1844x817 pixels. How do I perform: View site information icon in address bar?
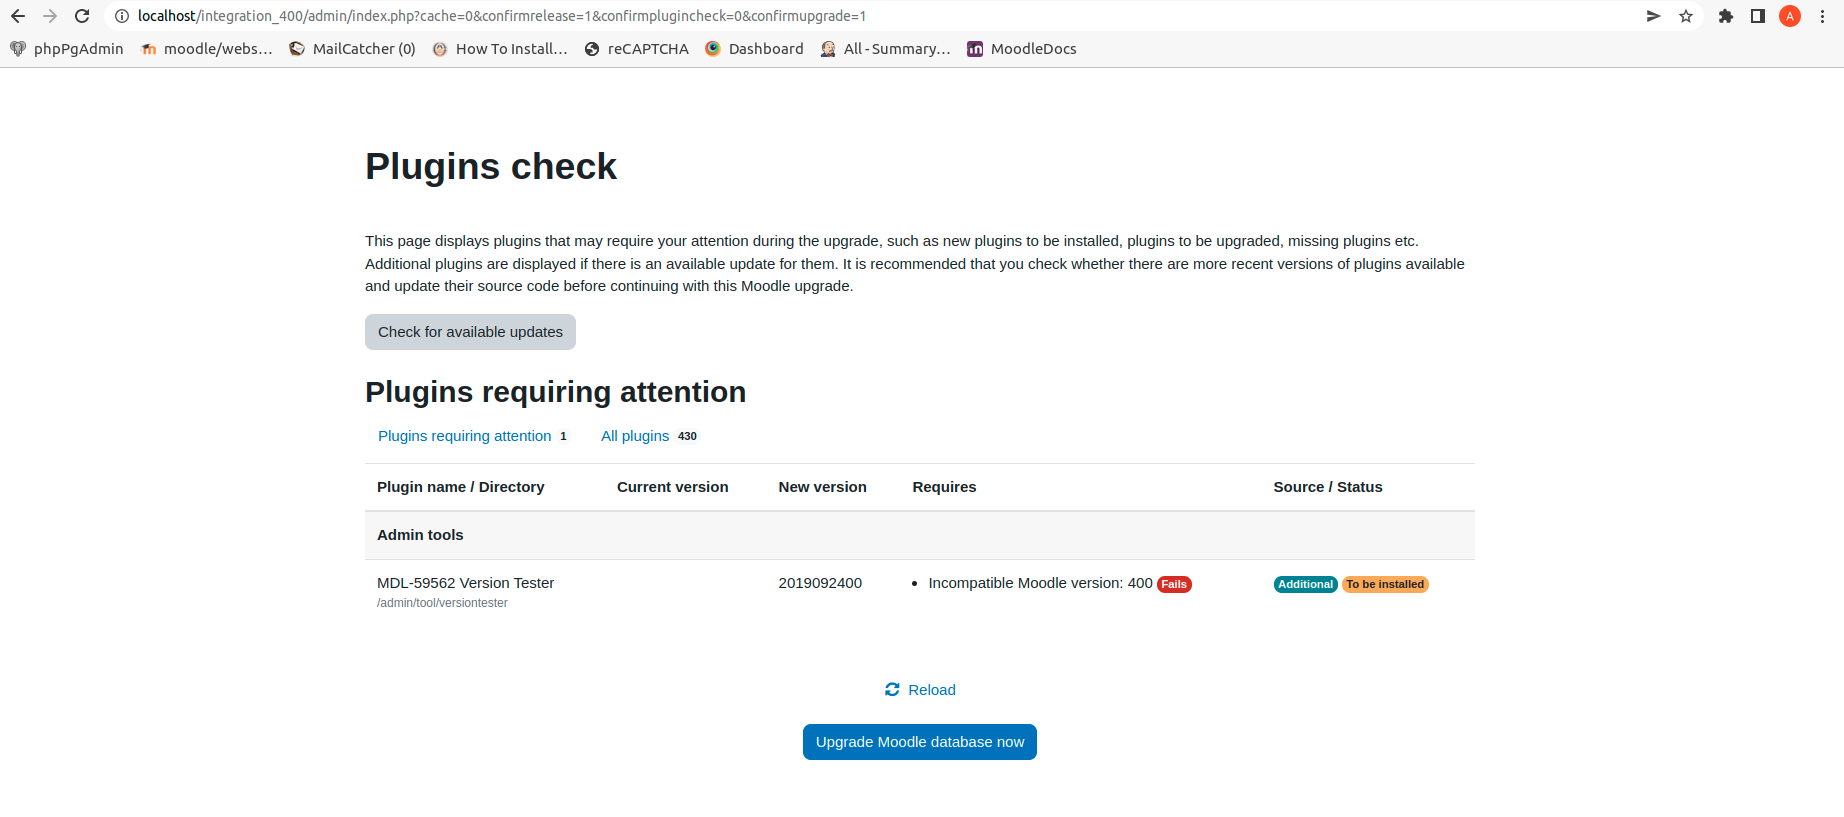click(122, 16)
